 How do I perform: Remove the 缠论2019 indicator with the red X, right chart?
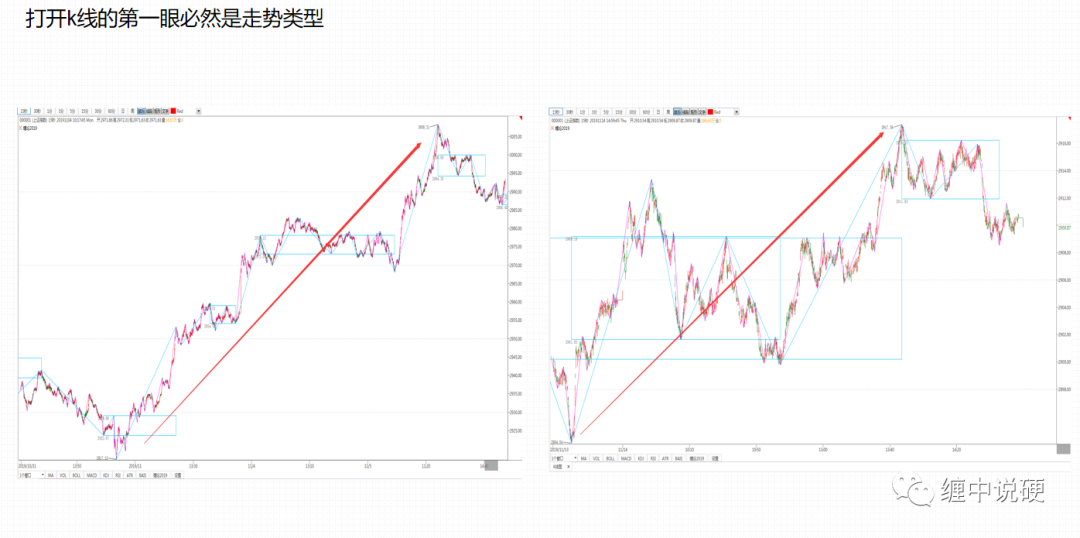[552, 128]
